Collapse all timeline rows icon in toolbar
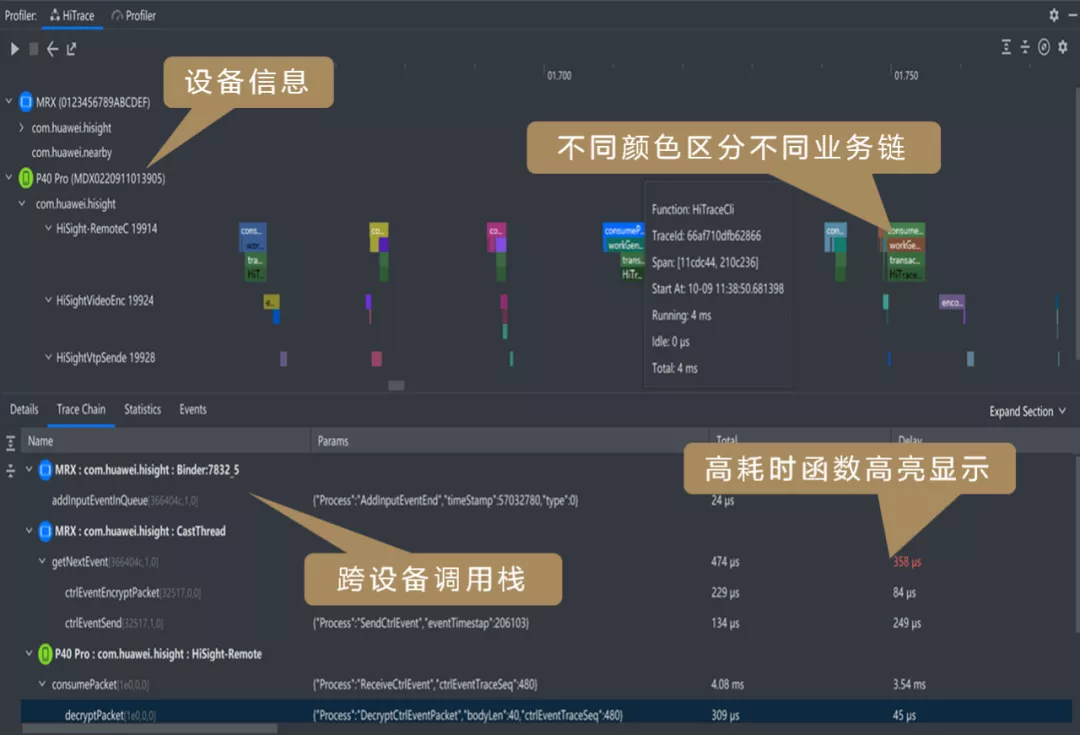Image resolution: width=1080 pixels, height=735 pixels. click(x=1025, y=47)
